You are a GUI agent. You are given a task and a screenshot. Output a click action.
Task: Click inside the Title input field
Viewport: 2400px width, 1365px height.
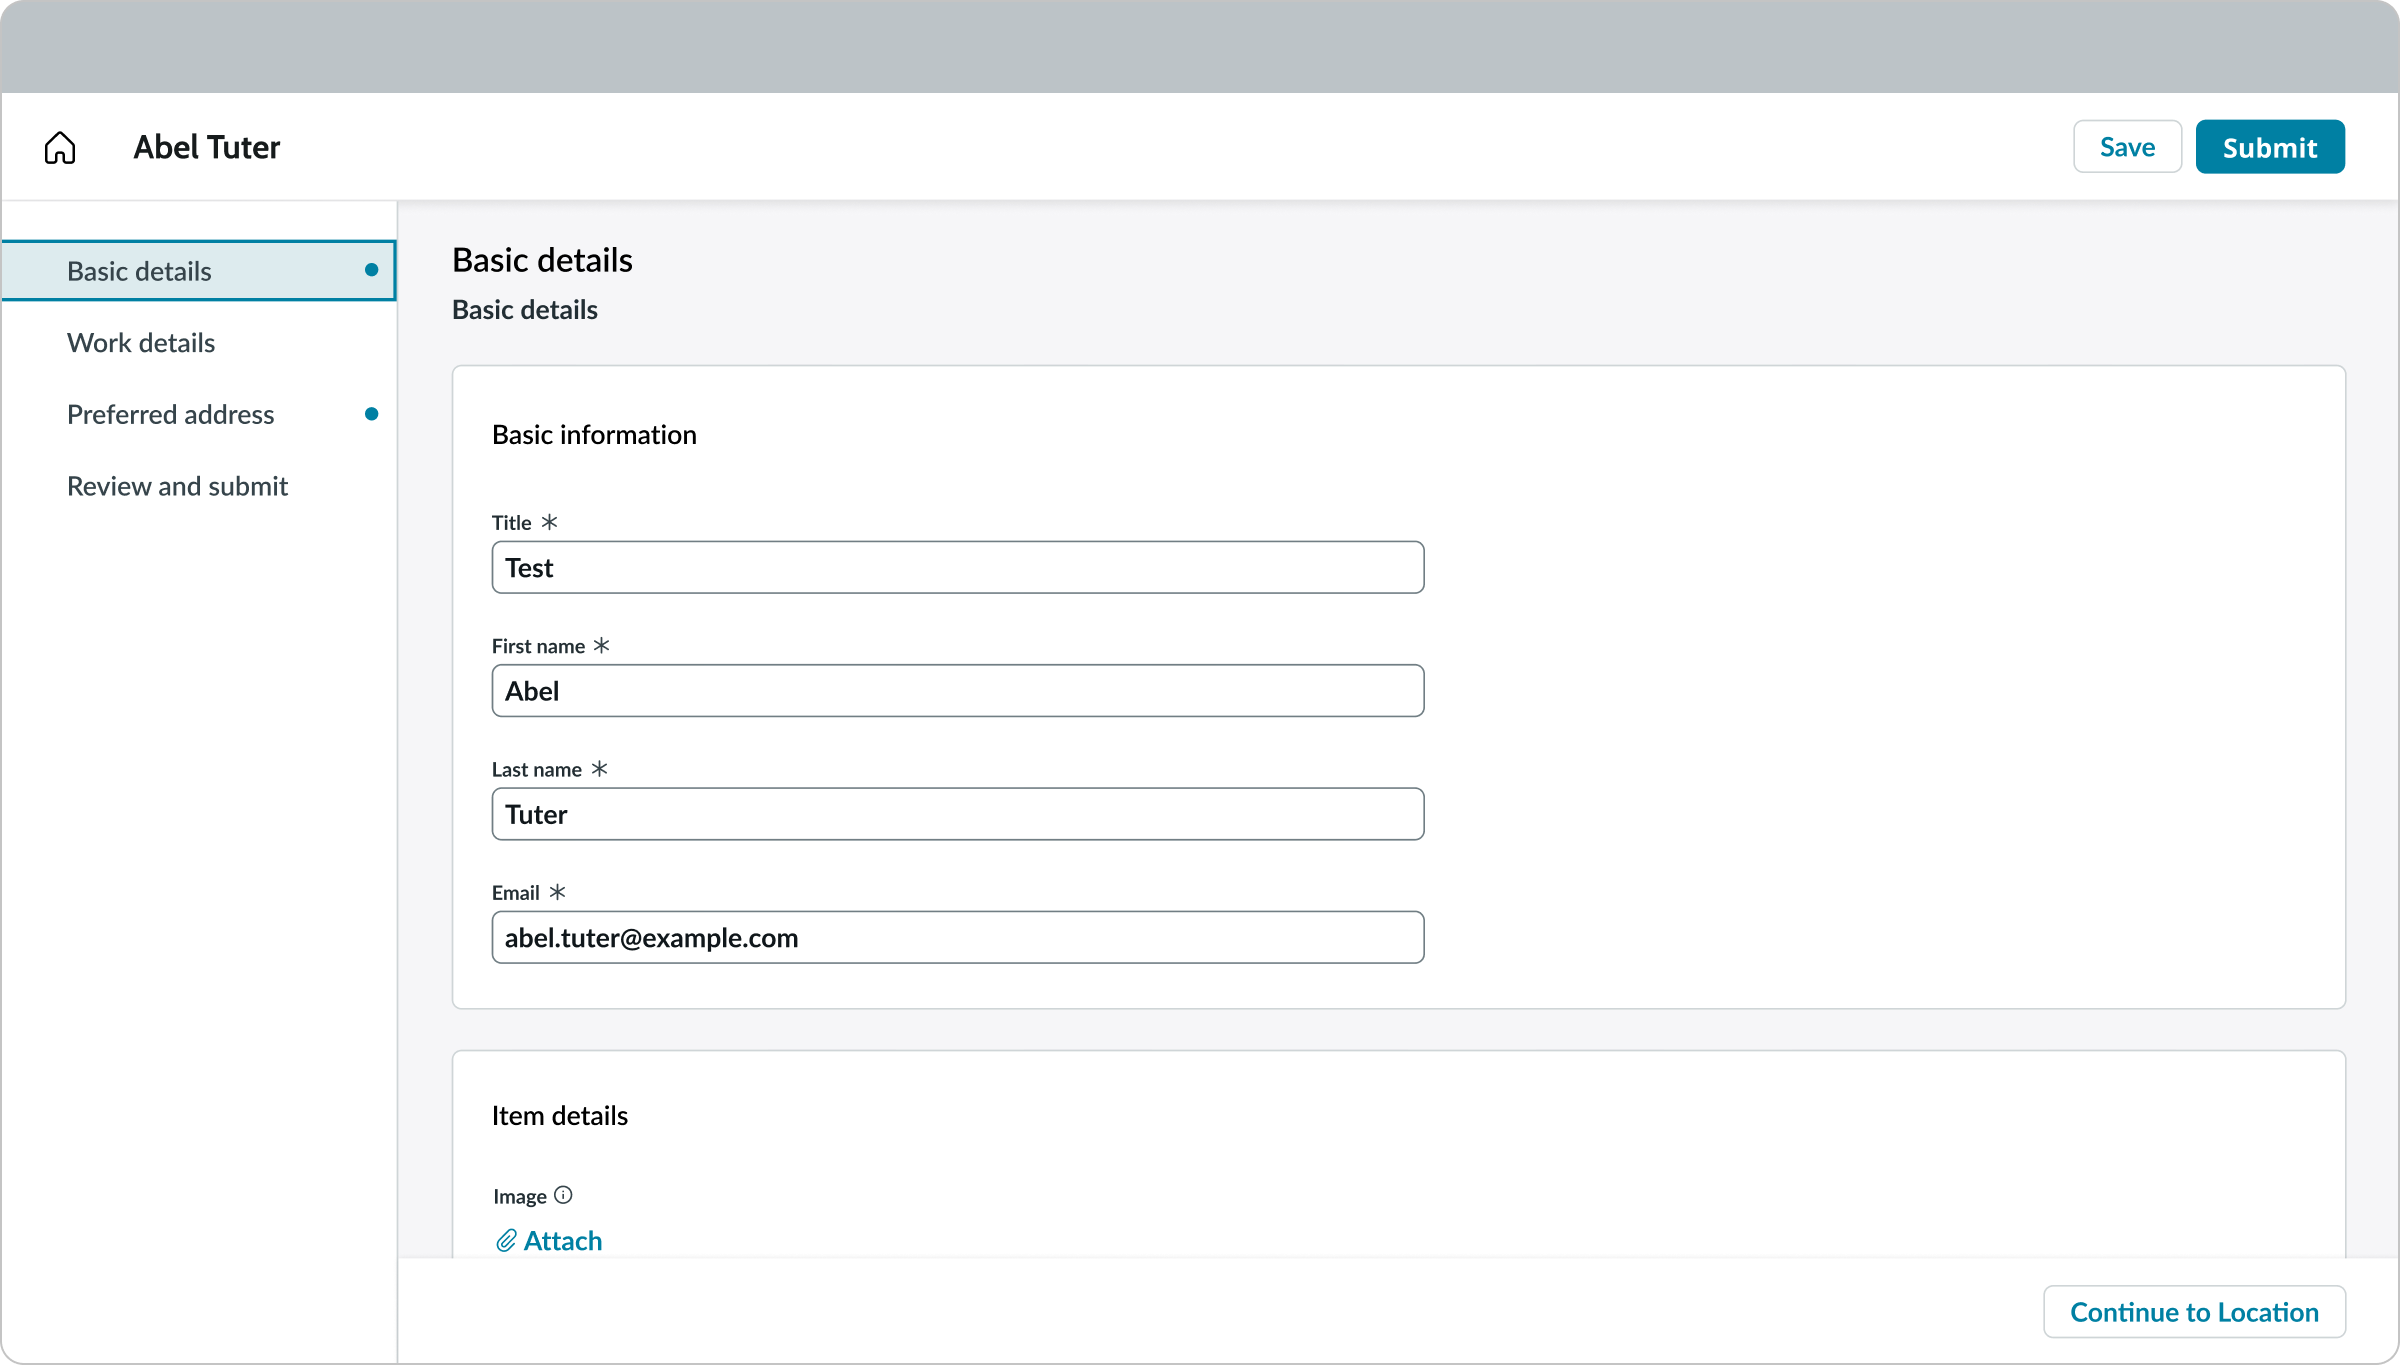(956, 566)
